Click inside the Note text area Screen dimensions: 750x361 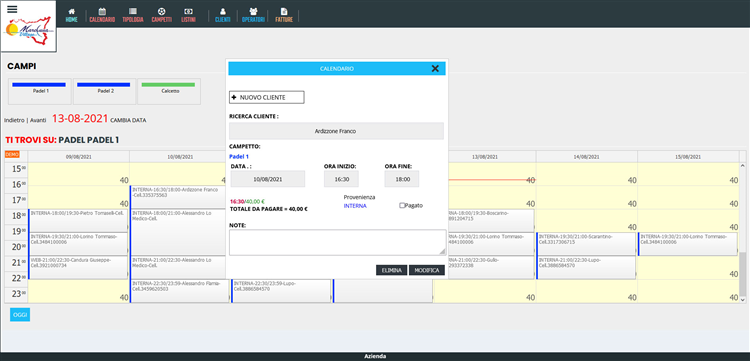pyautogui.click(x=337, y=242)
